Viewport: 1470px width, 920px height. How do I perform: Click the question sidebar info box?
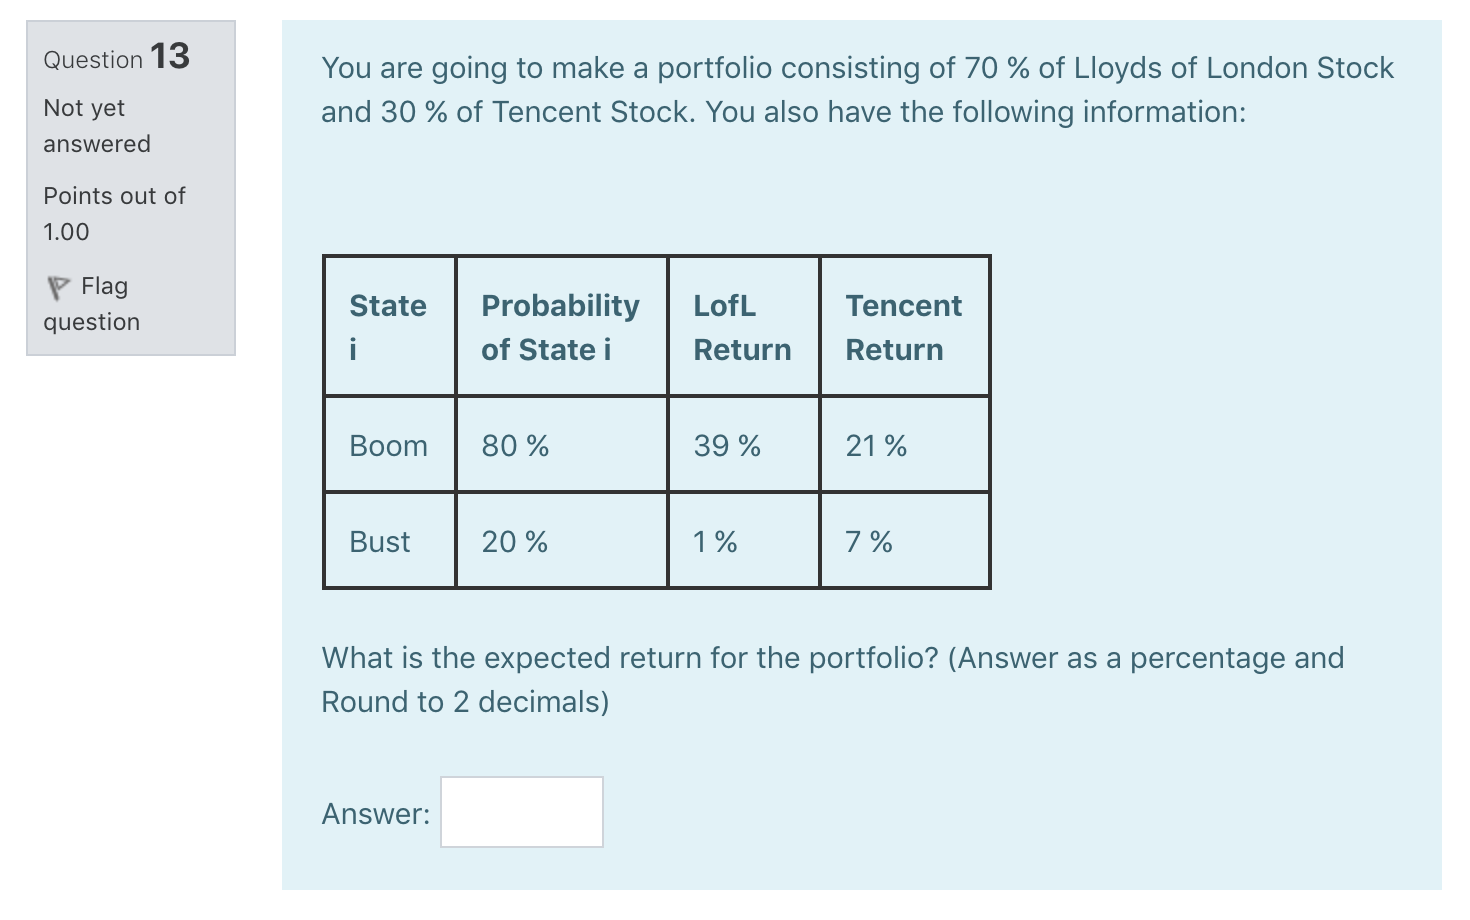[130, 185]
